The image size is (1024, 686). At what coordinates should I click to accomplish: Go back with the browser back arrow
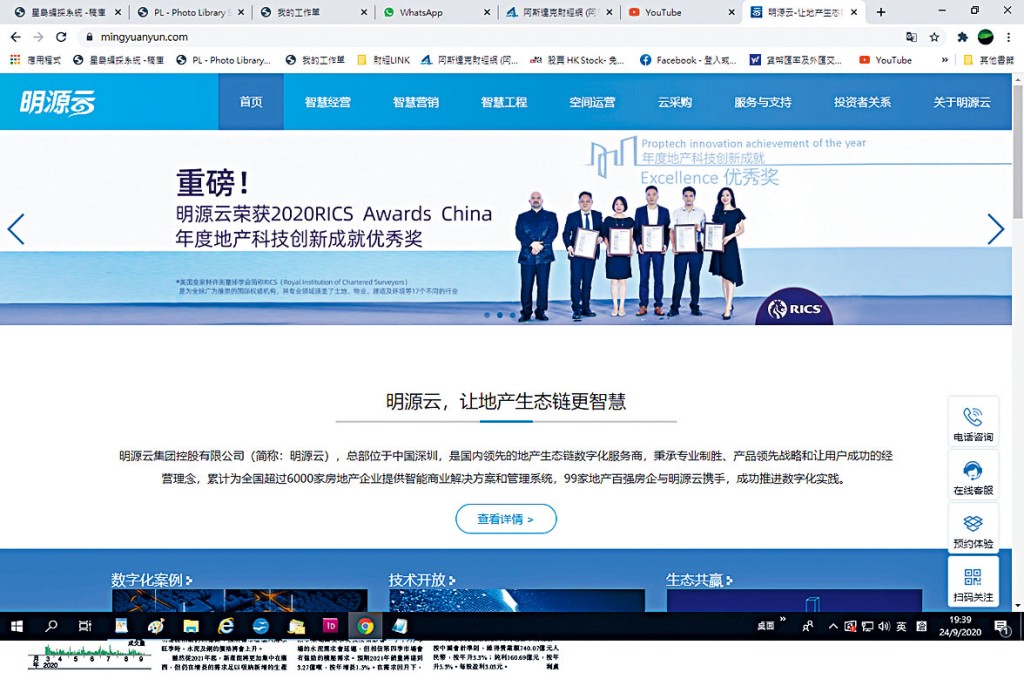pos(16,37)
